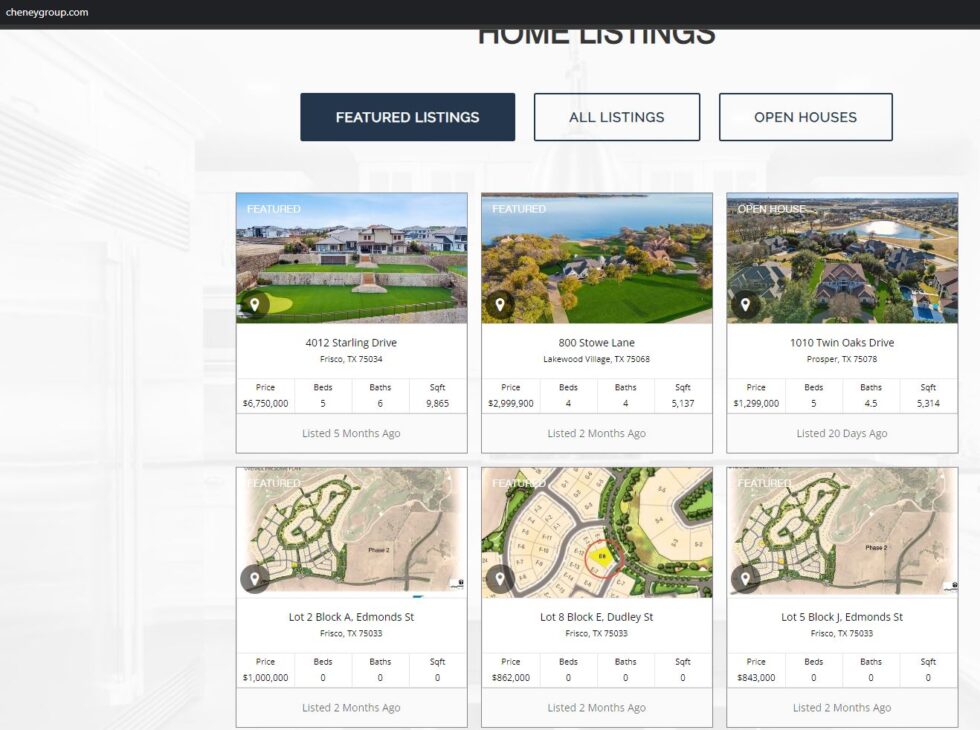This screenshot has width=980, height=730.
Task: Open Lot 5 Block J, Edmonds St link
Action: [x=842, y=617]
